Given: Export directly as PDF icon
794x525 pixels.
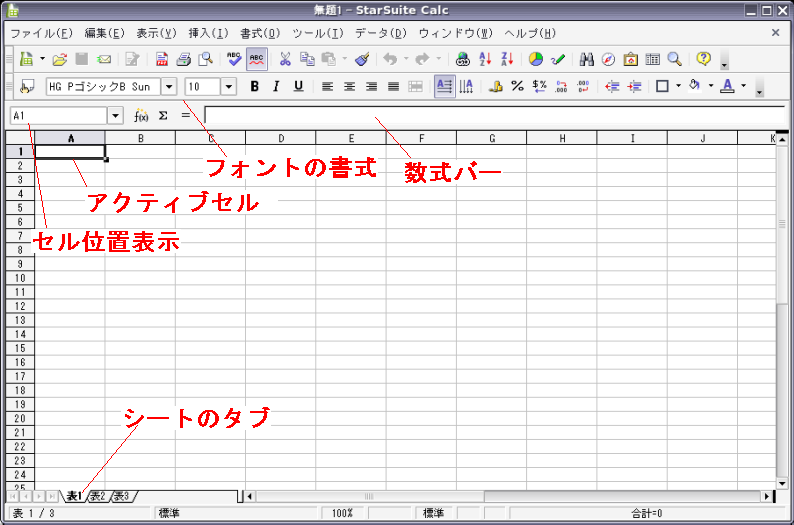Looking at the screenshot, I should tap(162, 59).
